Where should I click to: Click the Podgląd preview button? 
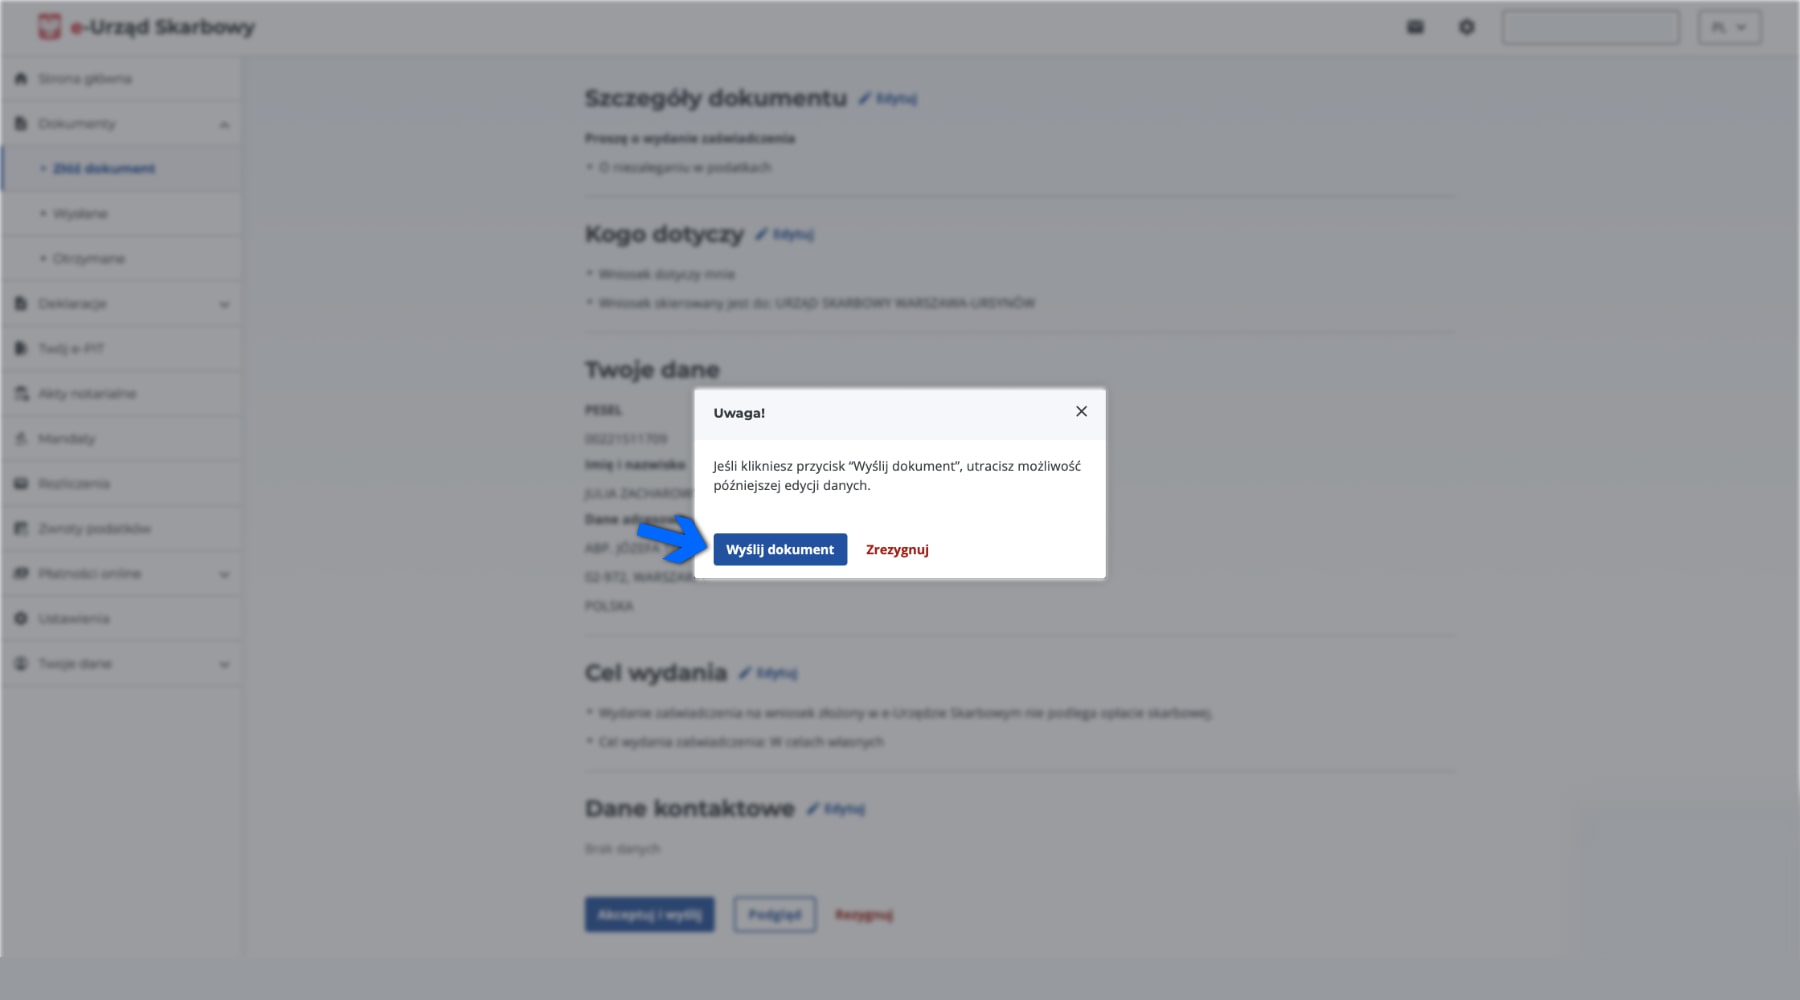774,914
